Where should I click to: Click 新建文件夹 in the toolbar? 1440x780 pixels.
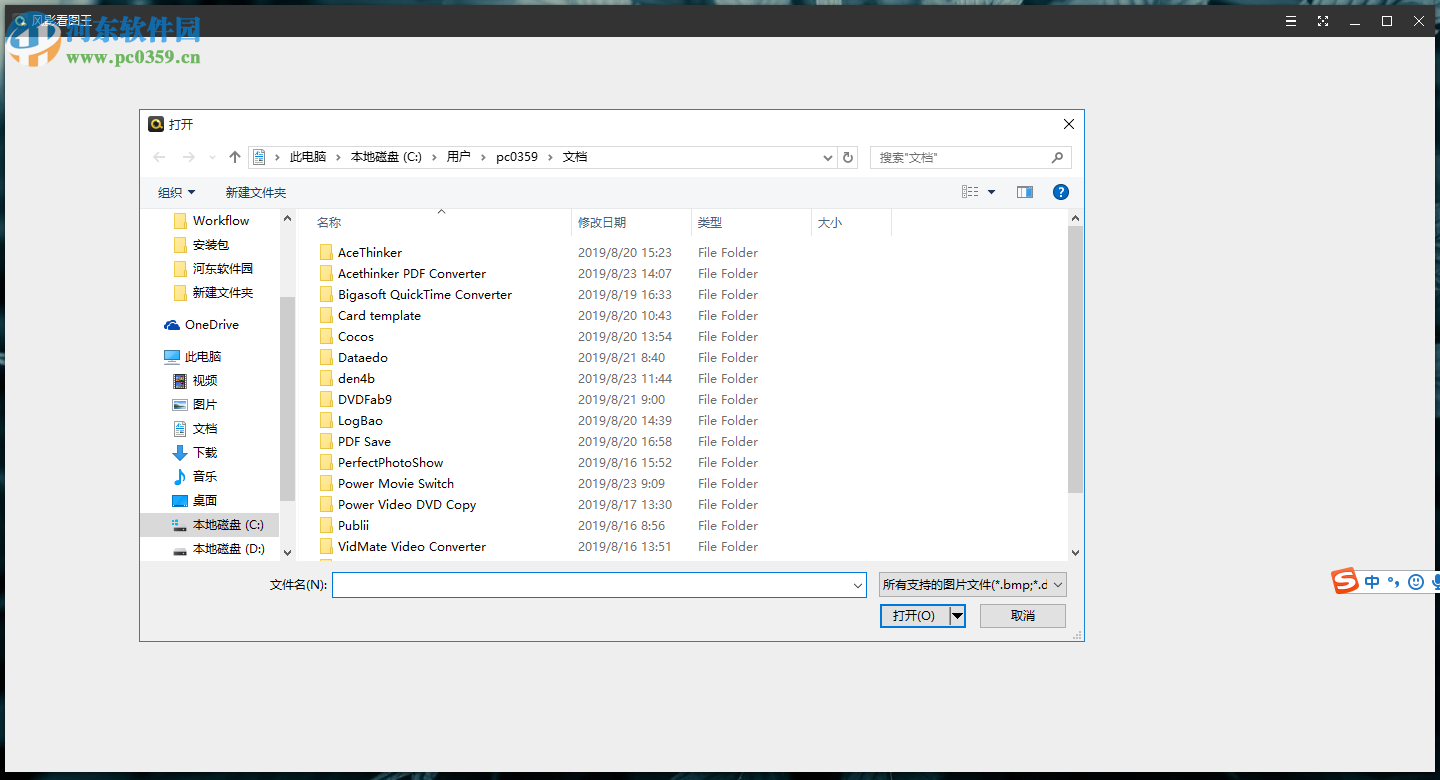pyautogui.click(x=256, y=193)
